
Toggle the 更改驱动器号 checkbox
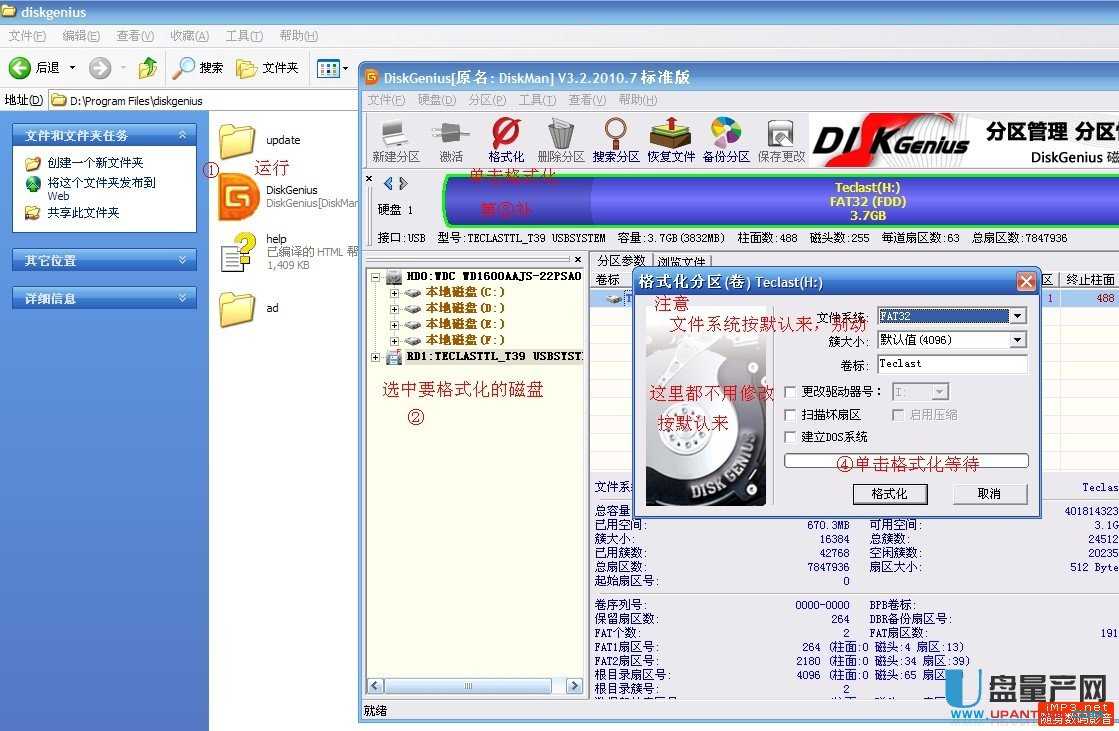coord(789,391)
